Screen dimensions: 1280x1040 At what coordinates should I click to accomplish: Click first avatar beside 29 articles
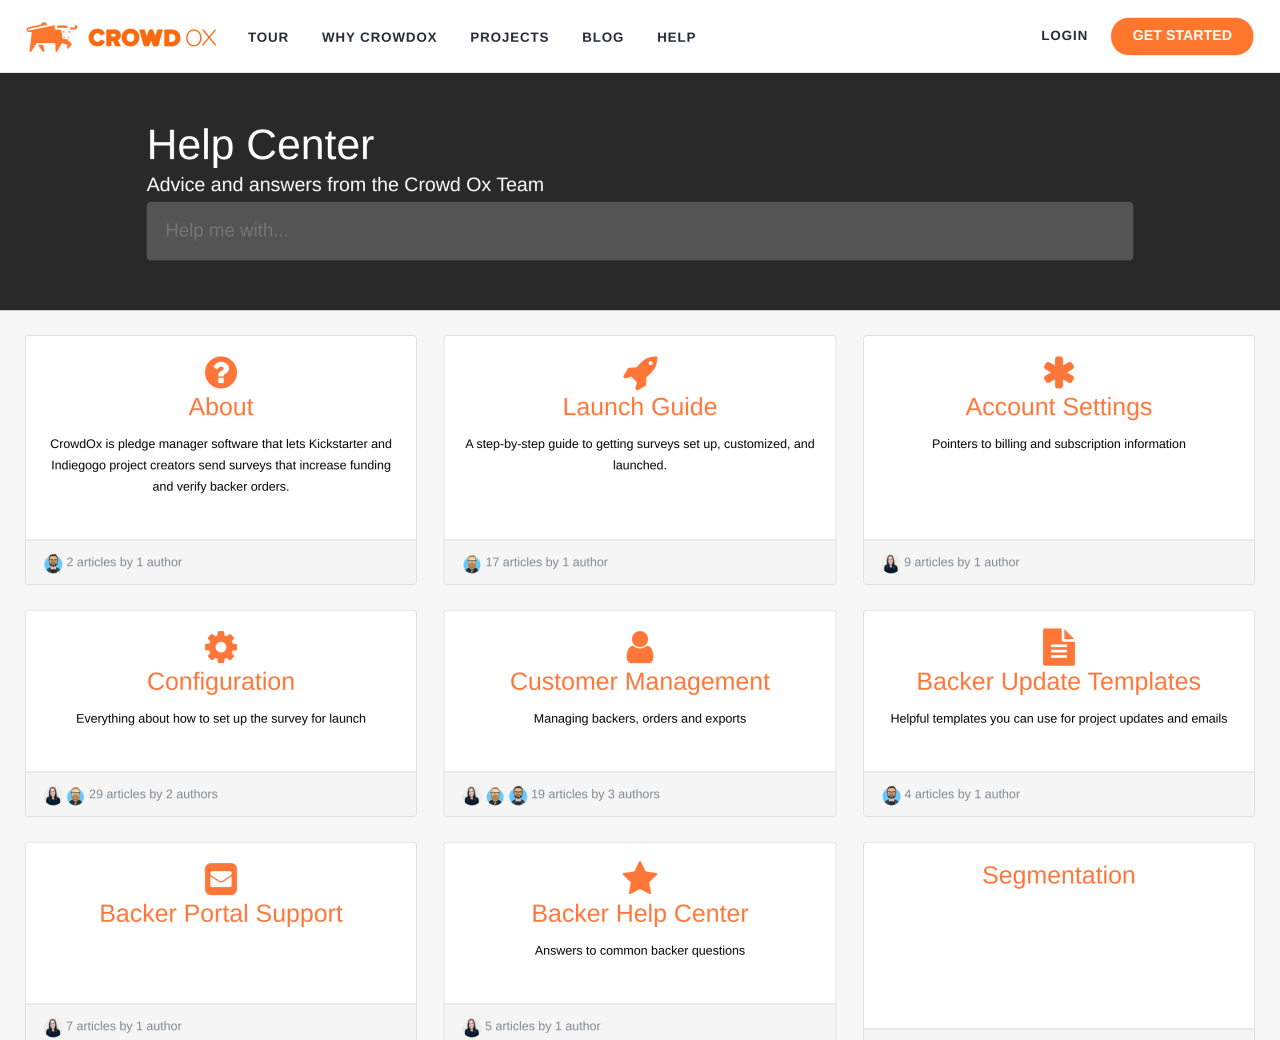53,796
